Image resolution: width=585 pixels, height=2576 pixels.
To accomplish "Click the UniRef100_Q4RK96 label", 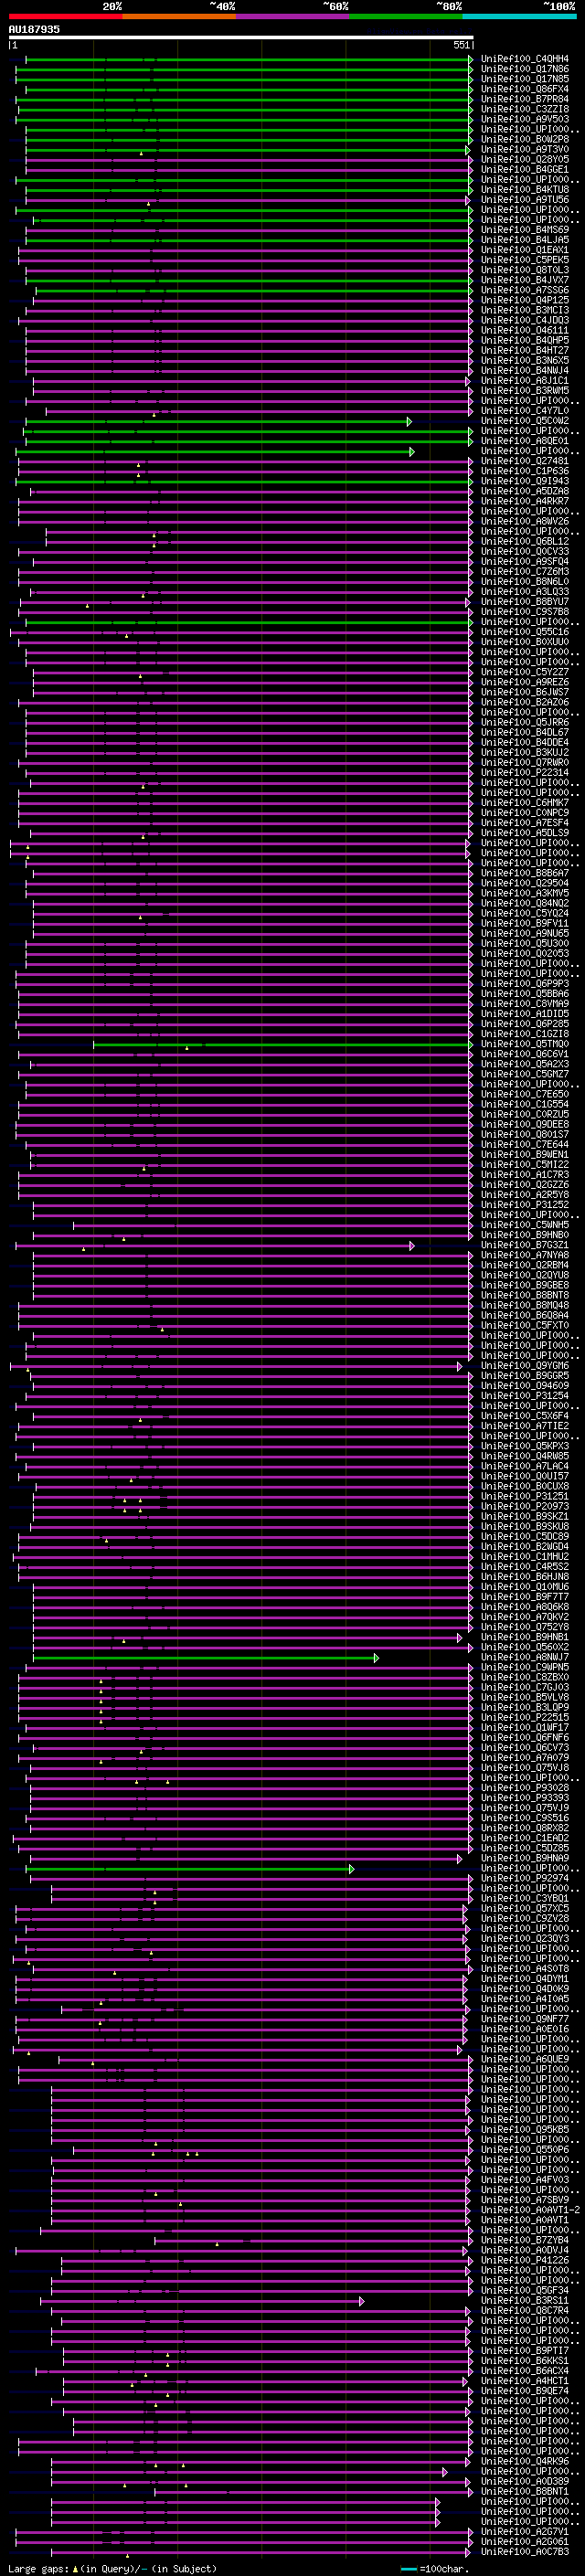I will (x=525, y=2461).
